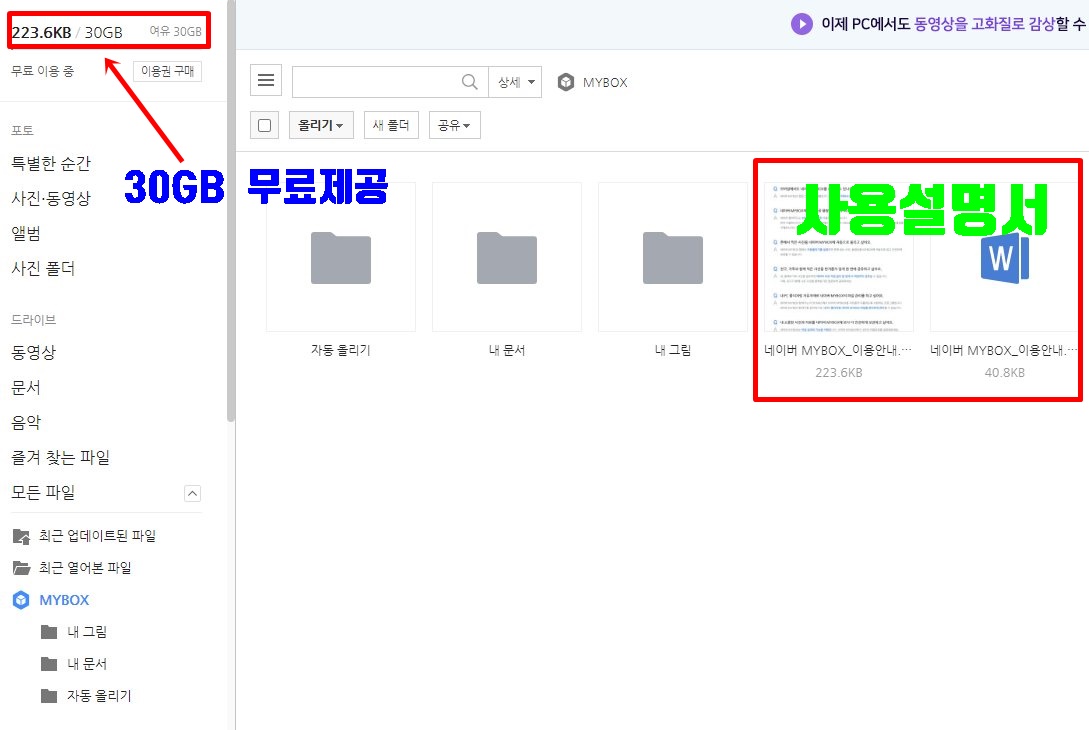The width and height of the screenshot is (1089, 730).
Task: Open 사진·동영상 in sidebar
Action: tap(51, 199)
